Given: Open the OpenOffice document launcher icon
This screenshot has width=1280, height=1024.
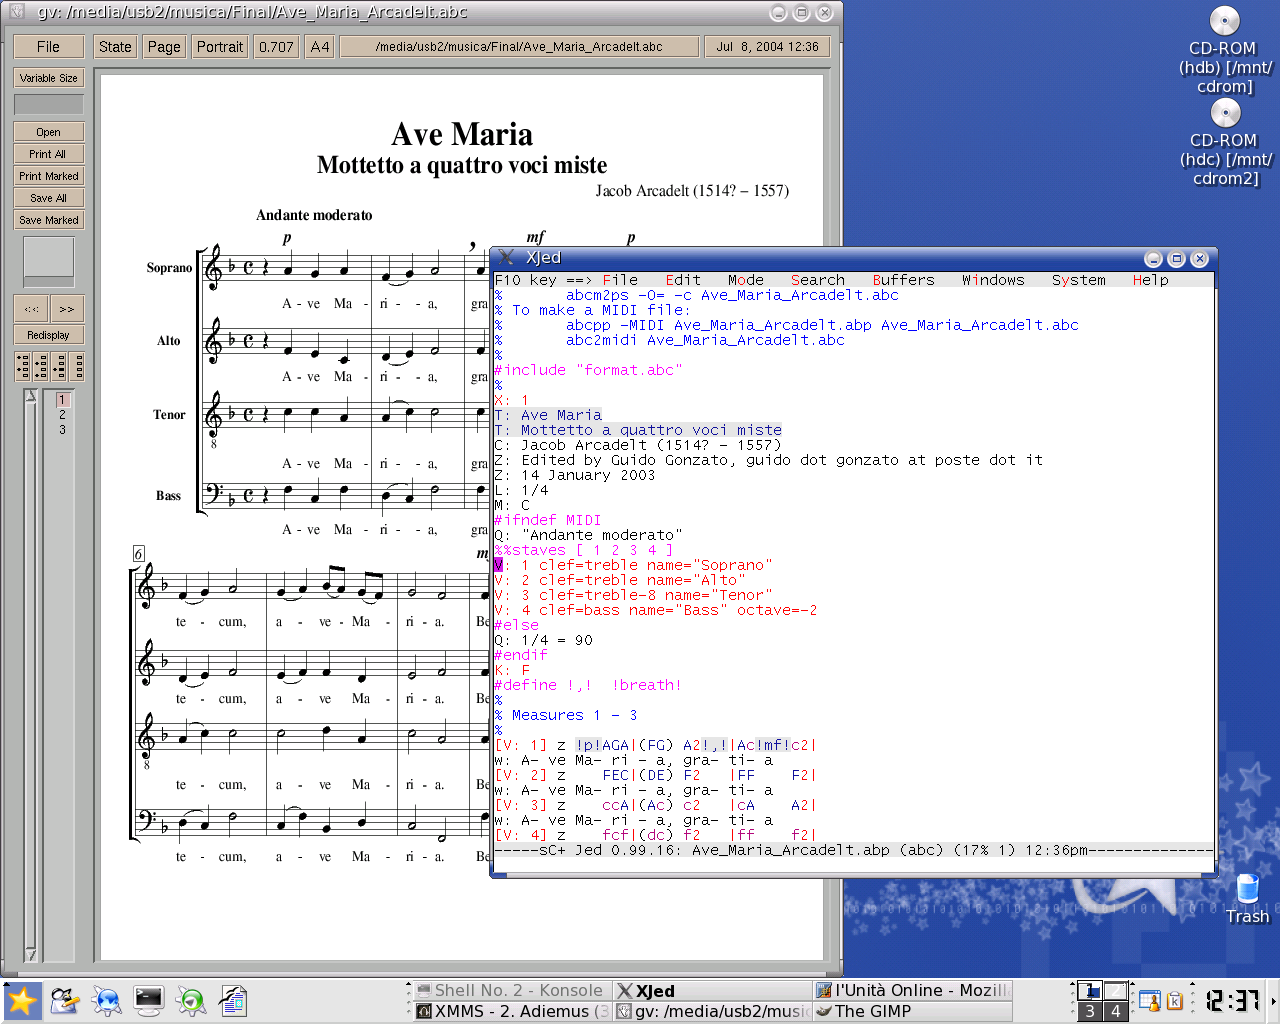Looking at the screenshot, I should 233,999.
